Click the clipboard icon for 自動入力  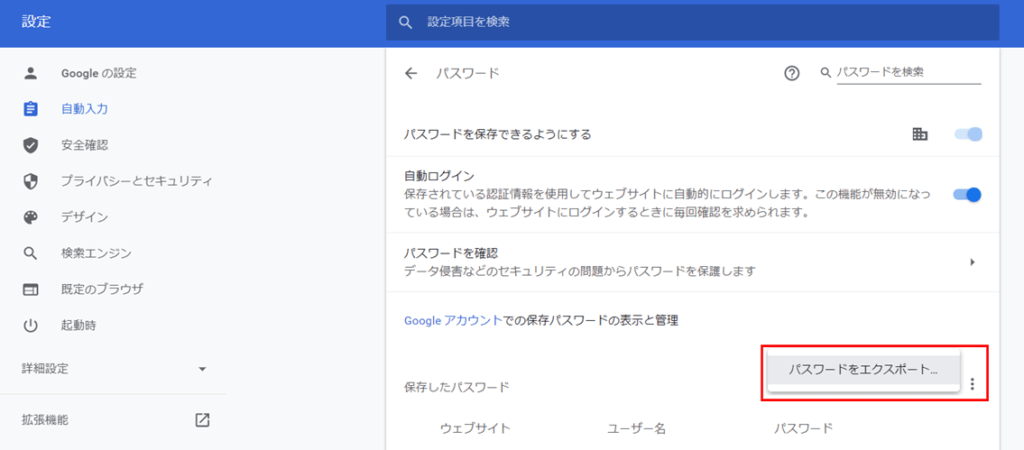coord(31,109)
